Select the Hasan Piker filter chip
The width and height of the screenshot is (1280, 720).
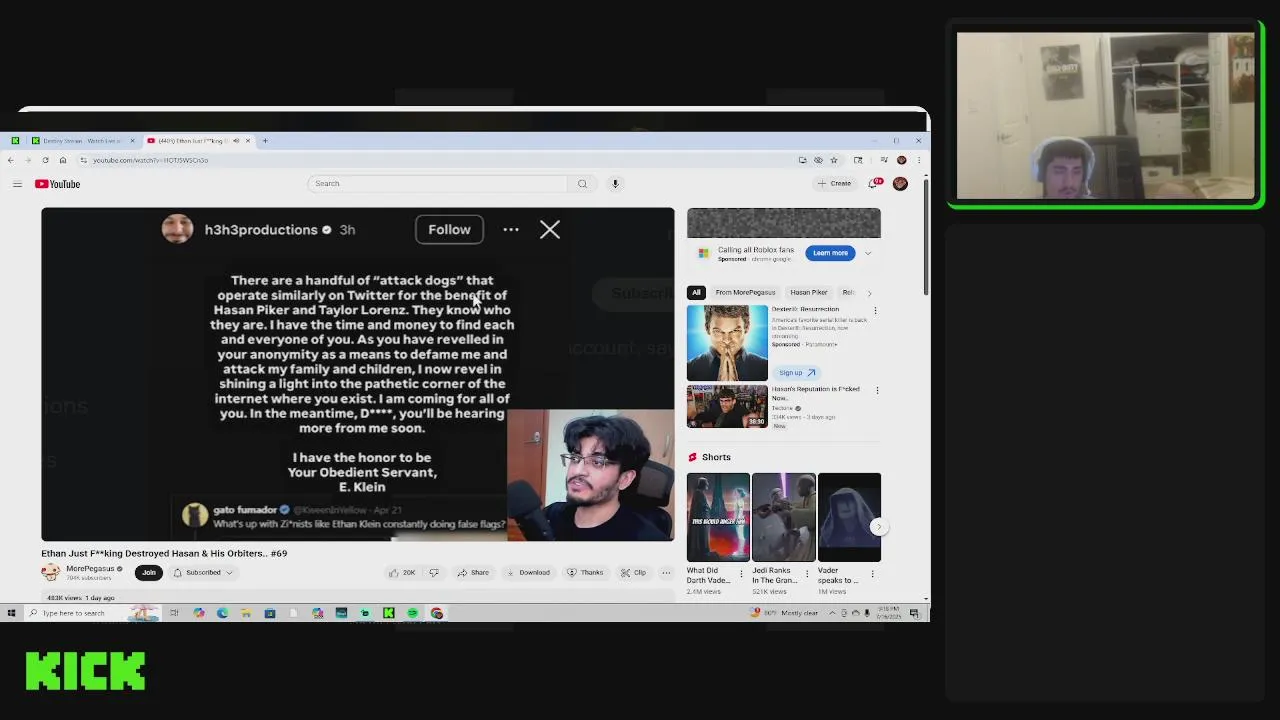coord(808,292)
